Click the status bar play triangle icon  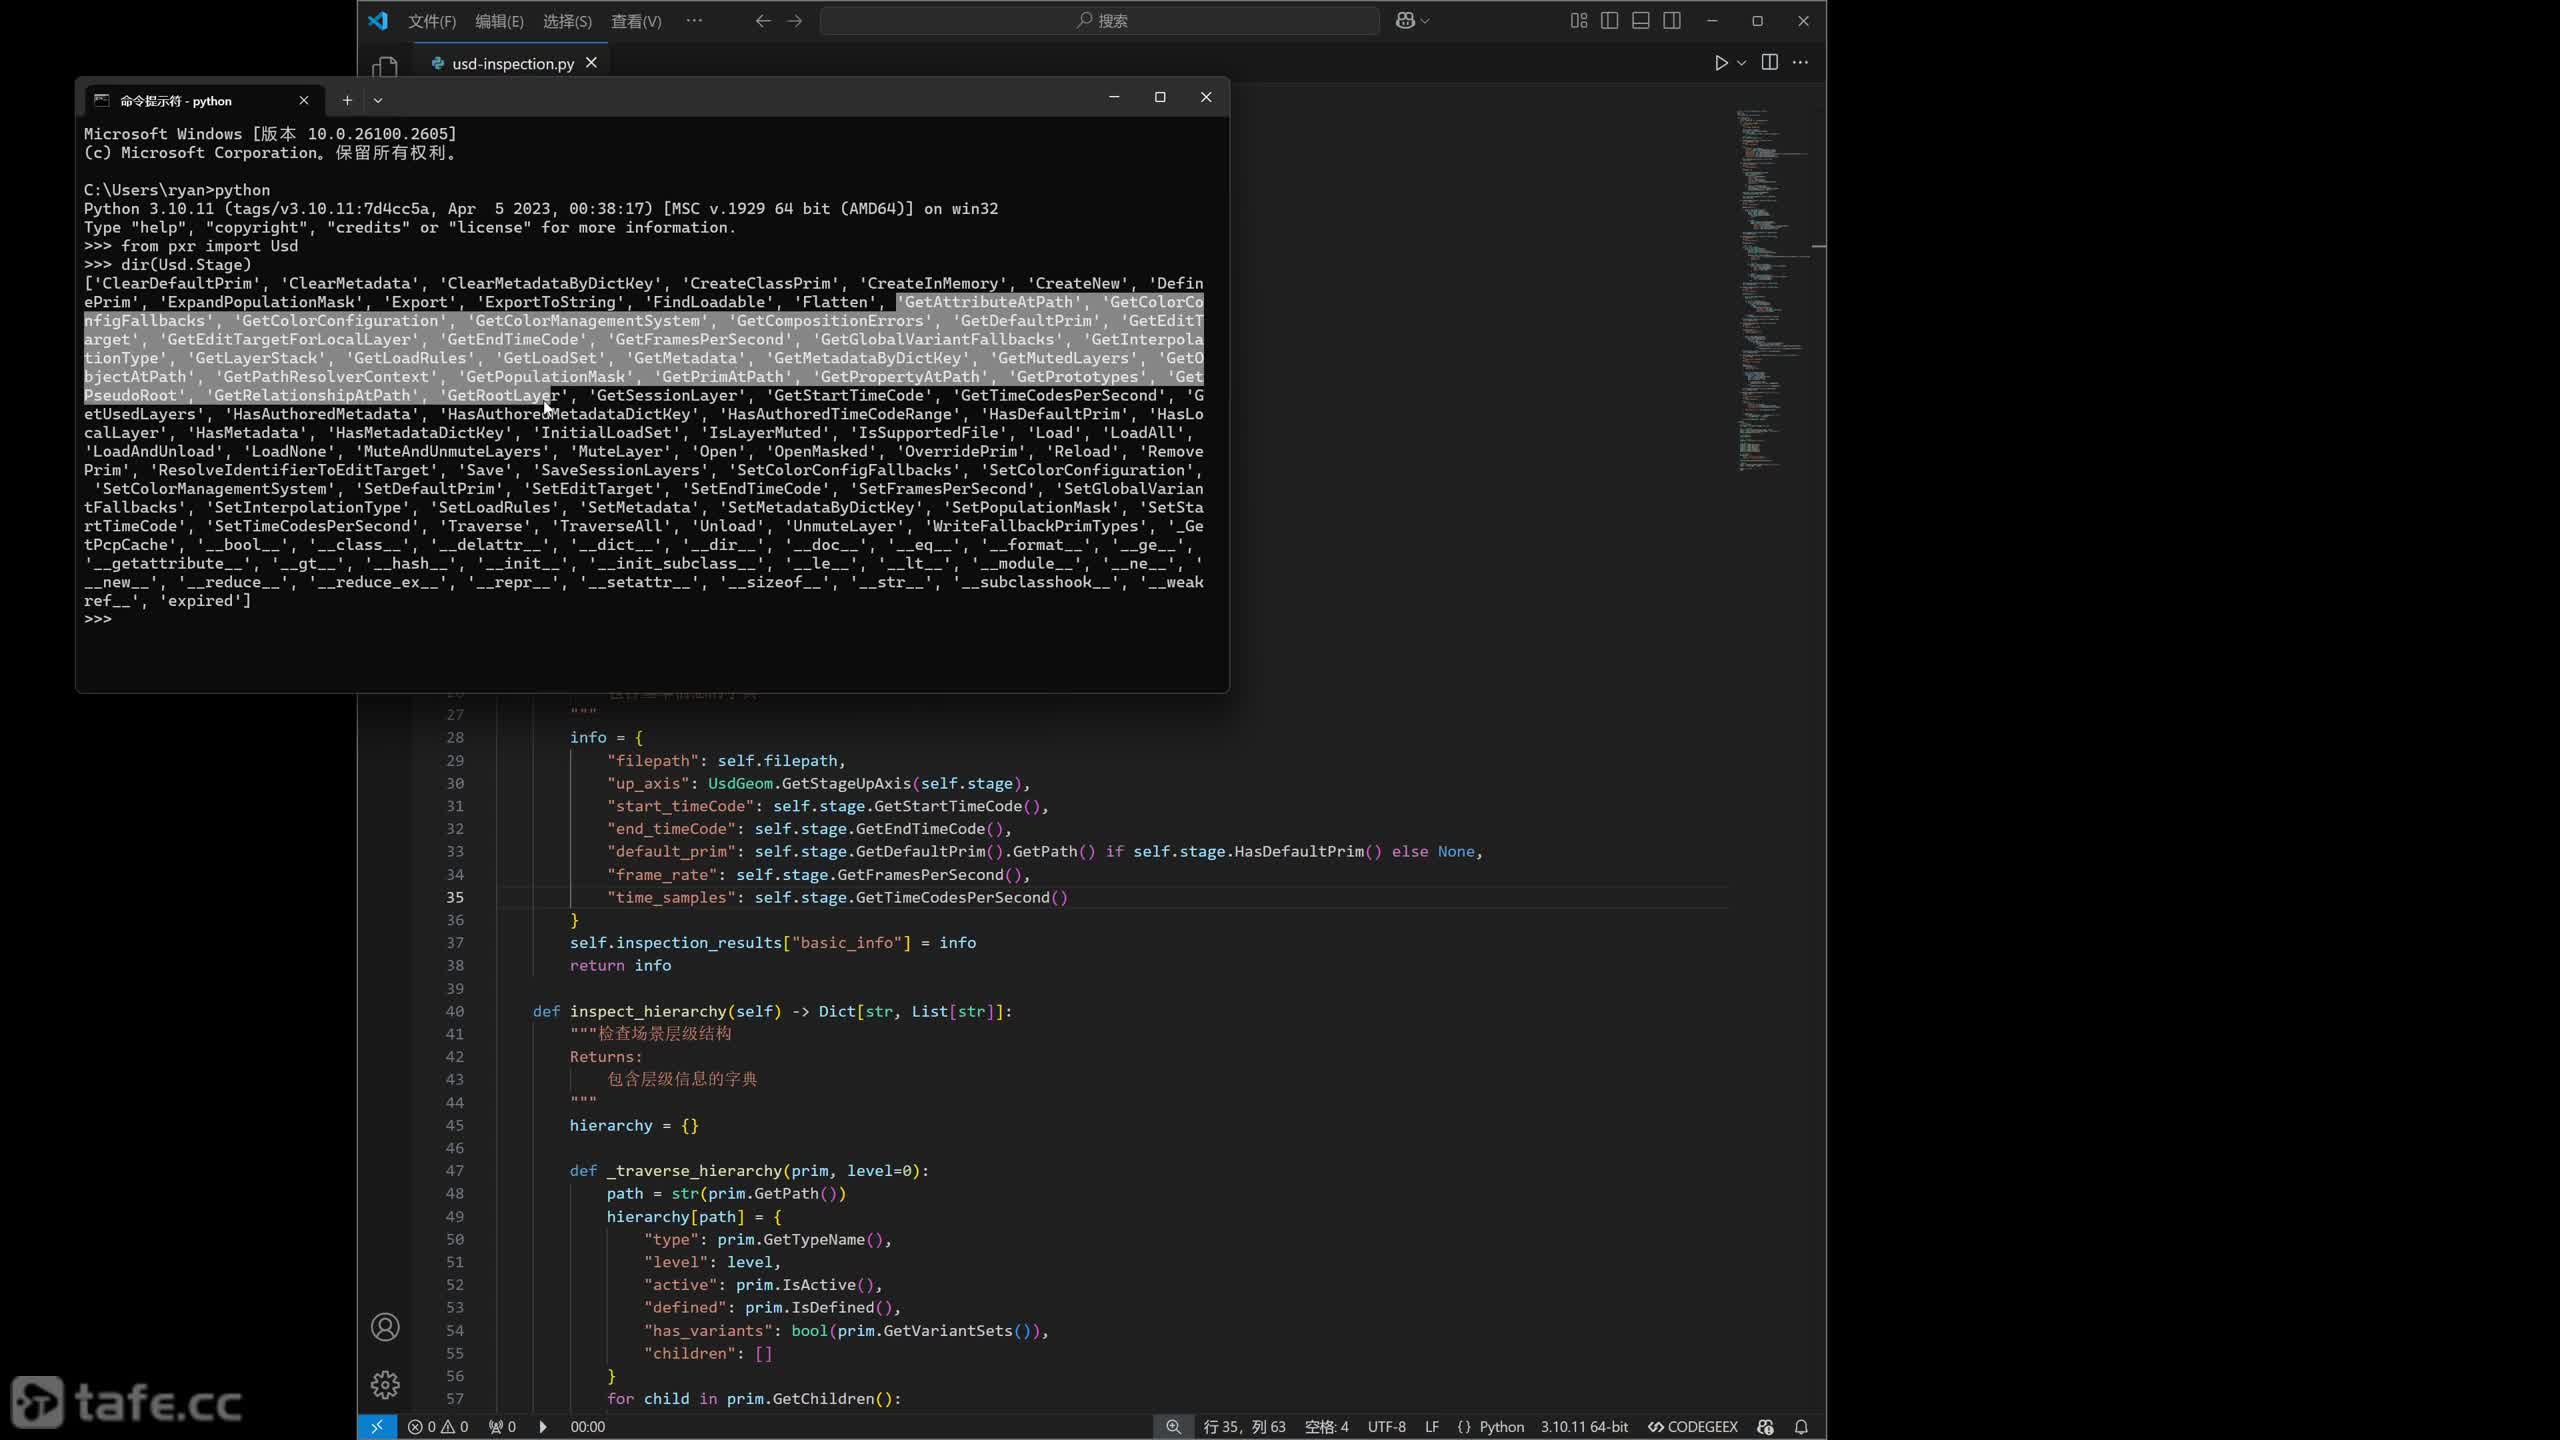(x=543, y=1427)
